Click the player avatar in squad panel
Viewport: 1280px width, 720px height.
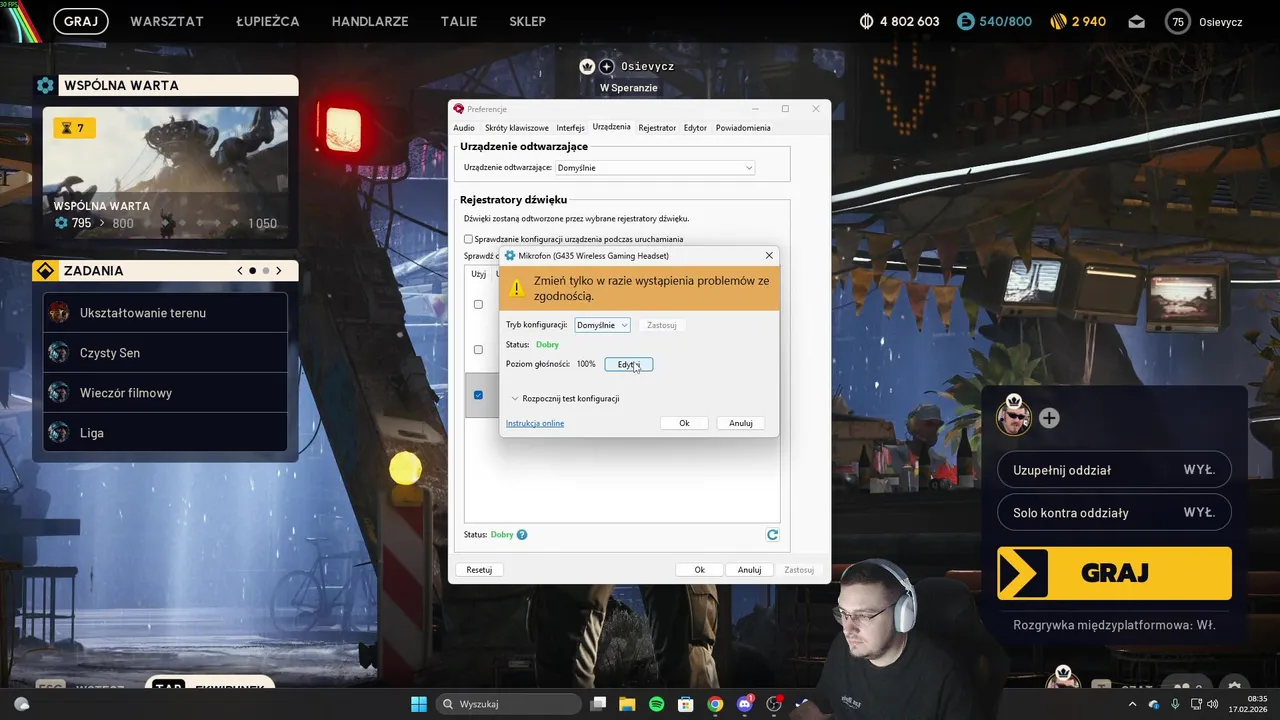coord(1014,416)
